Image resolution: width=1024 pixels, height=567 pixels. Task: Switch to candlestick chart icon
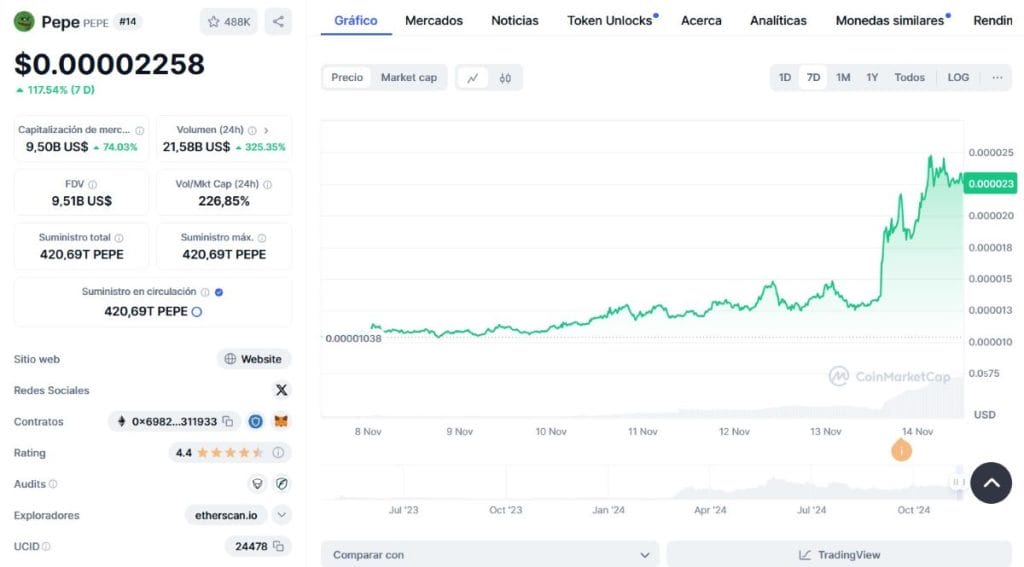[x=505, y=78]
